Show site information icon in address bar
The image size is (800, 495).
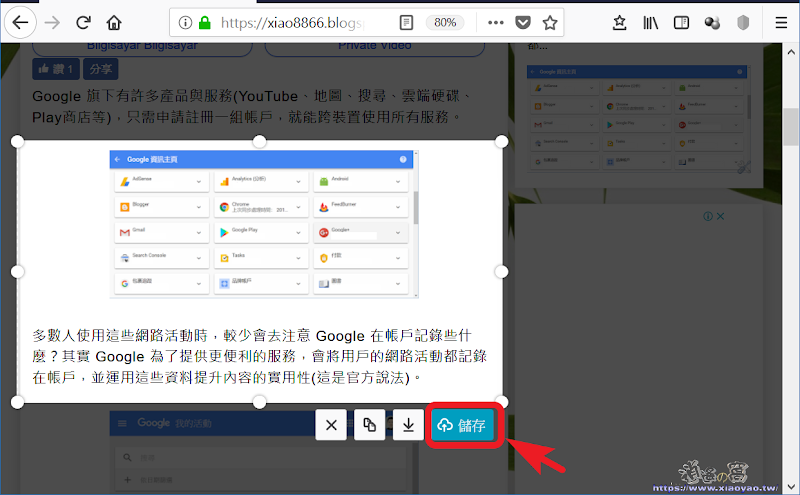pos(185,22)
